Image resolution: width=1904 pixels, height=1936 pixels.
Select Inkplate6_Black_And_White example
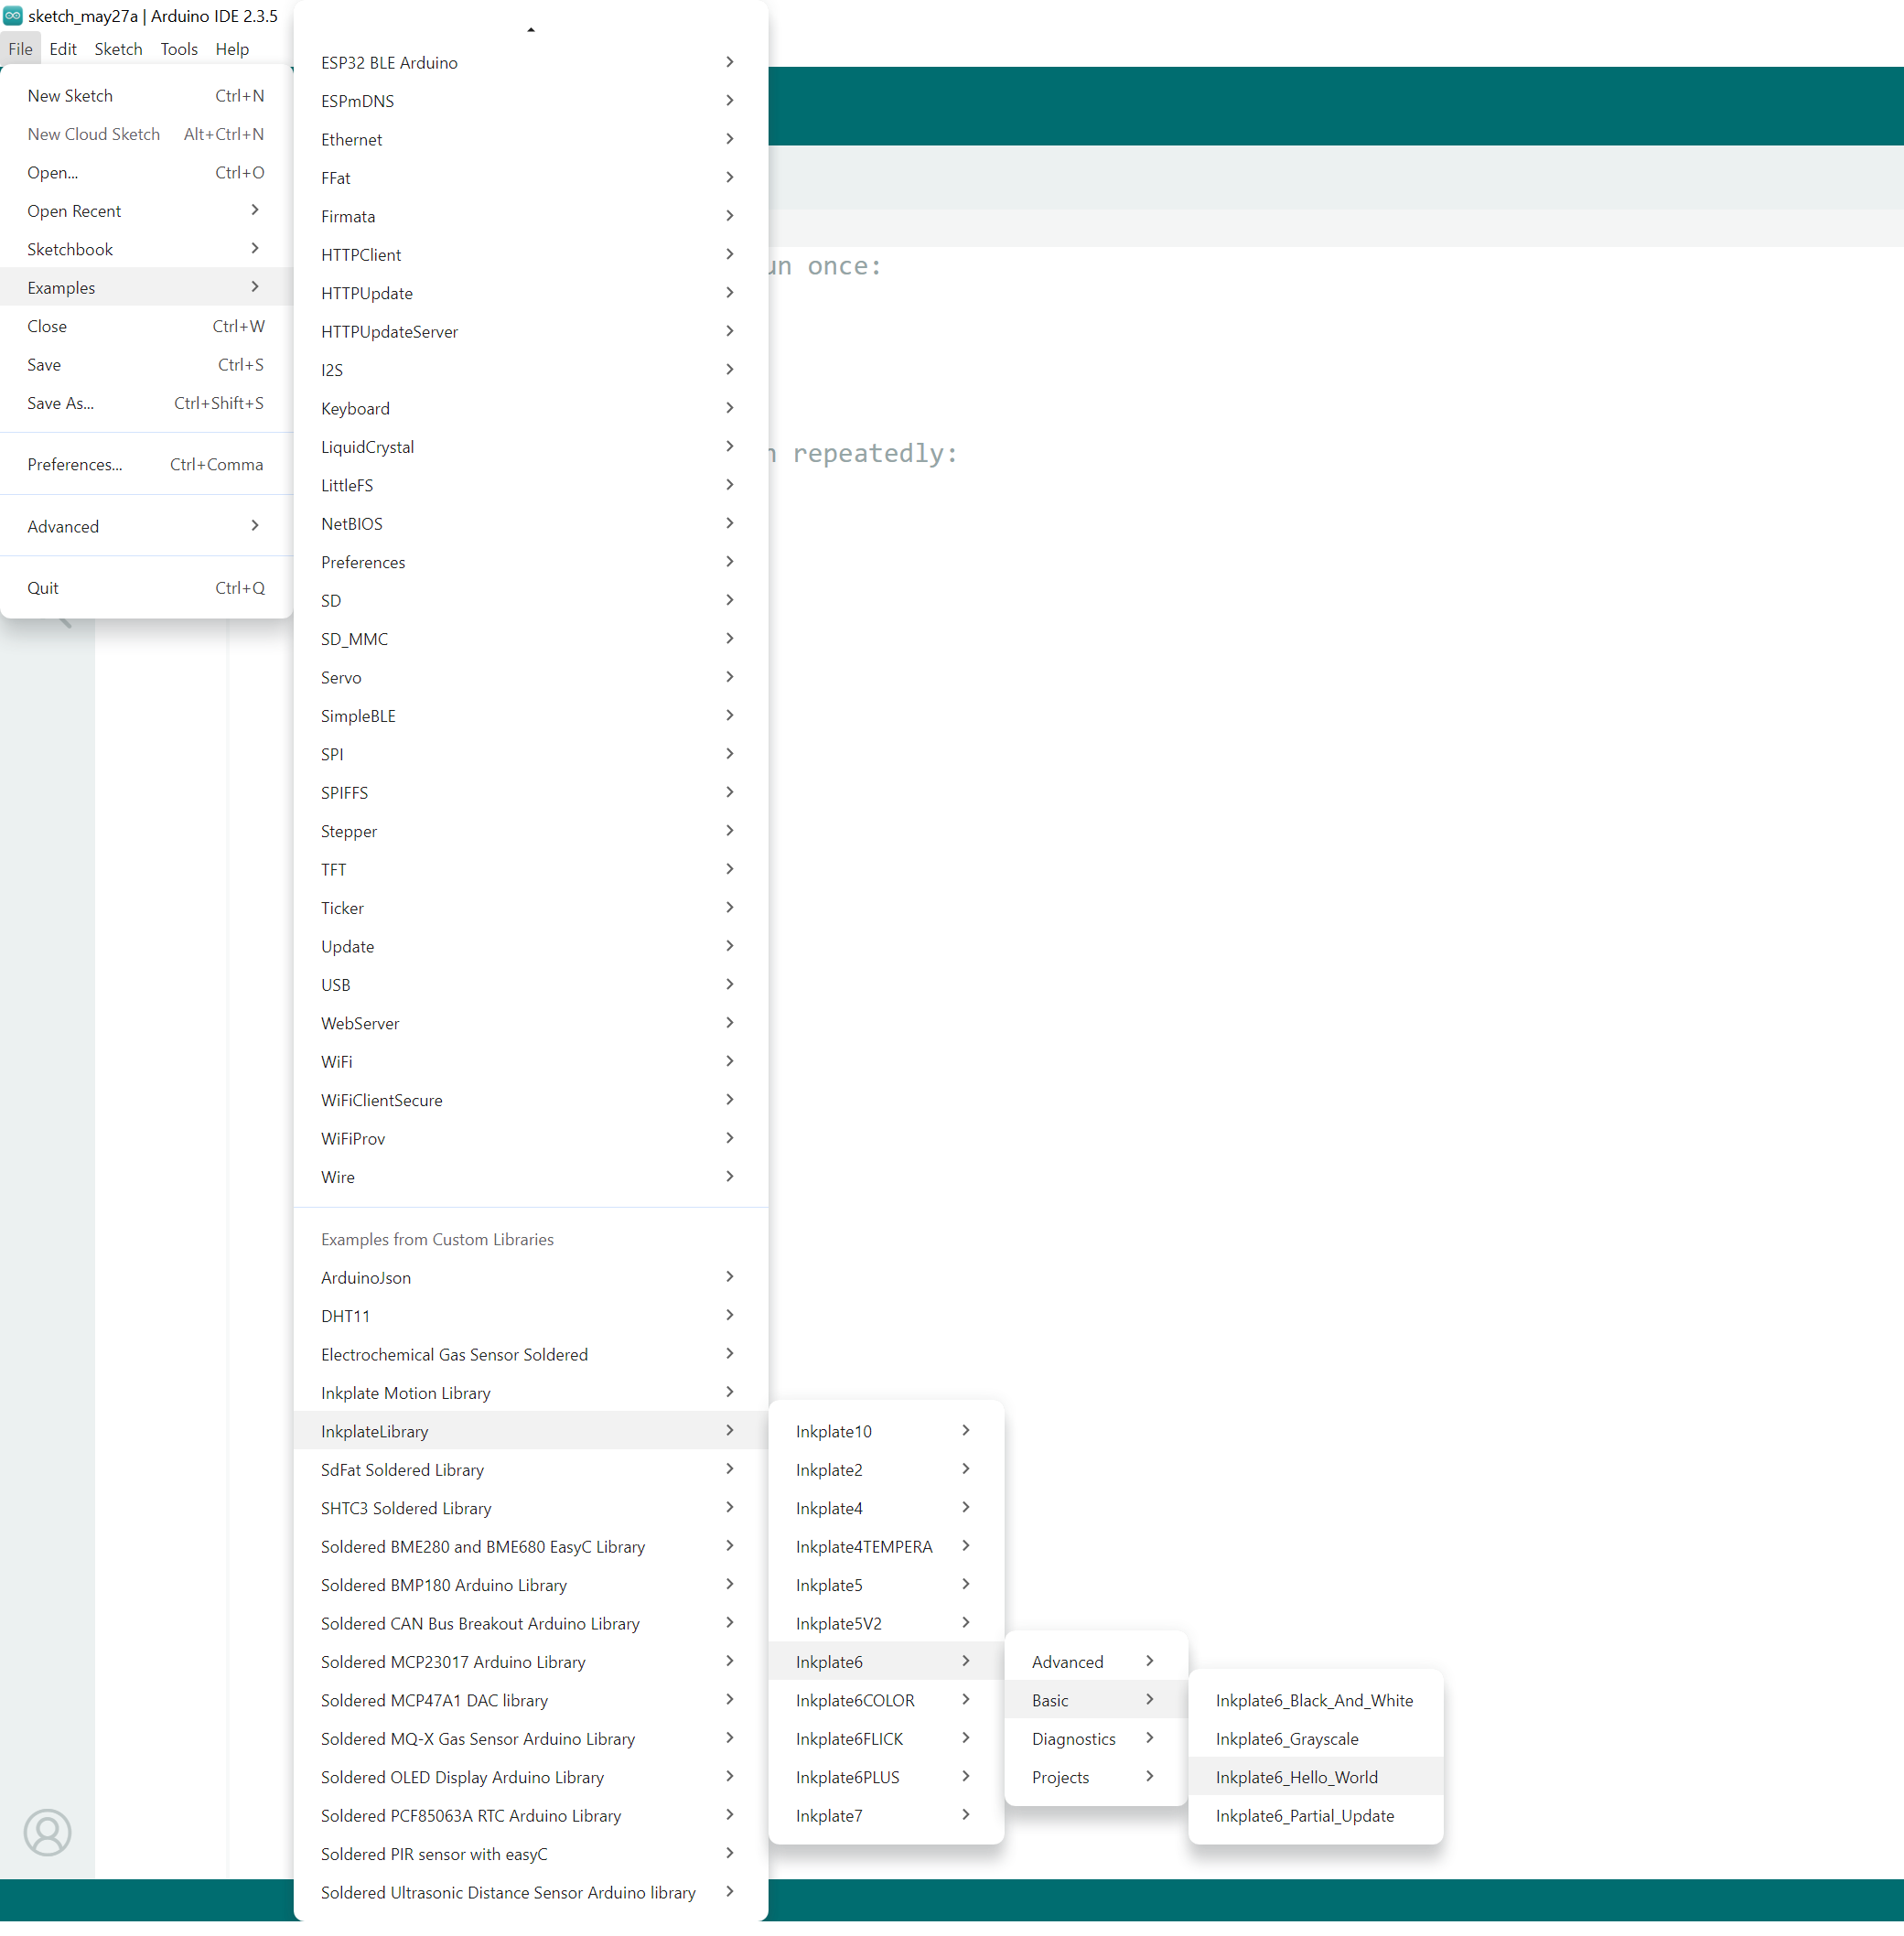(1313, 1700)
